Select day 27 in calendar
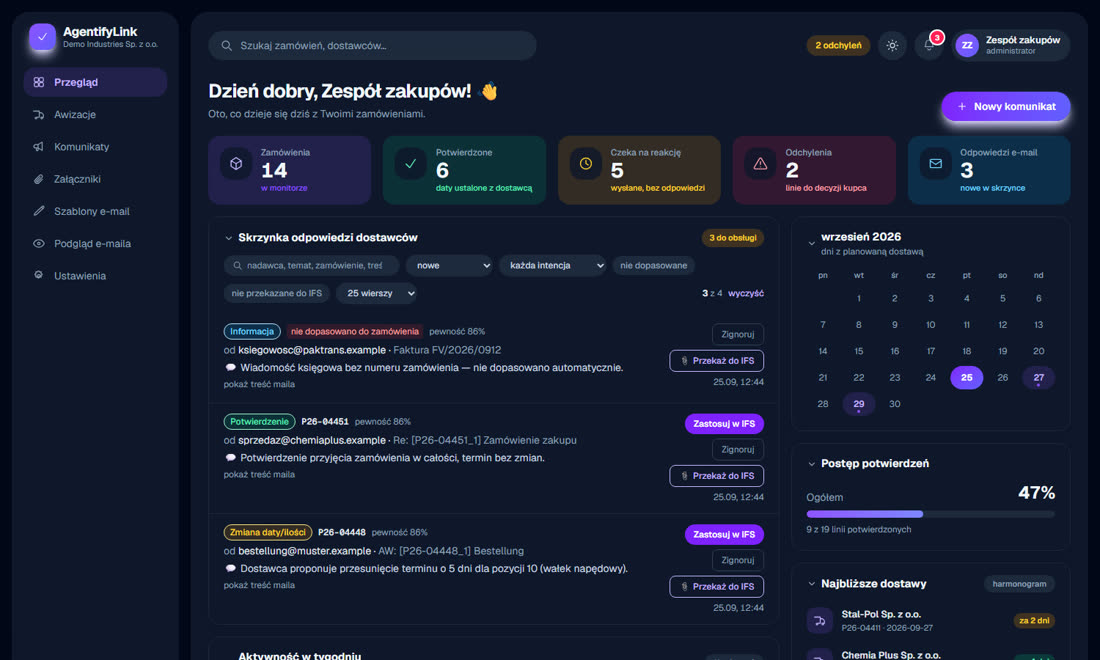The image size is (1100, 660). point(1038,378)
